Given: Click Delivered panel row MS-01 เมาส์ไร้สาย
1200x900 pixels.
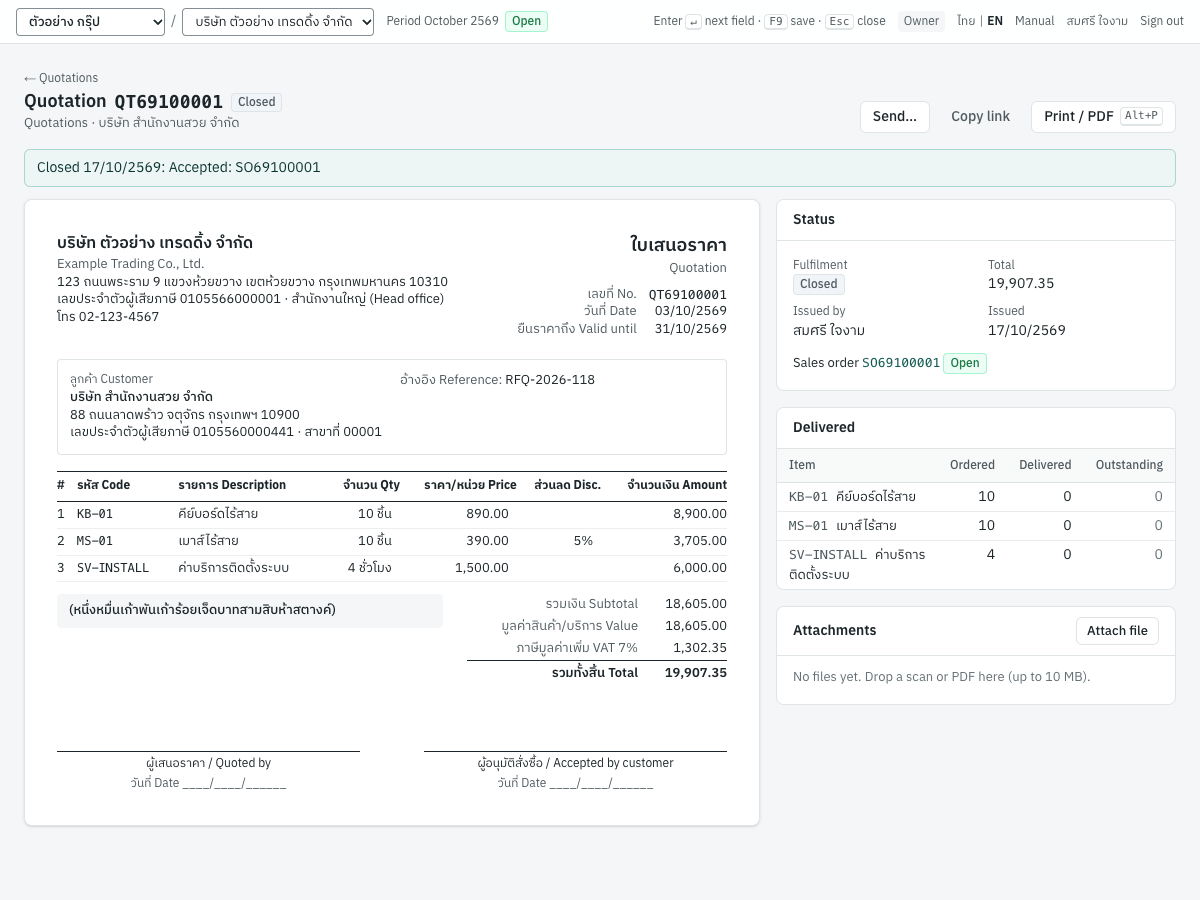Looking at the screenshot, I should (976, 525).
